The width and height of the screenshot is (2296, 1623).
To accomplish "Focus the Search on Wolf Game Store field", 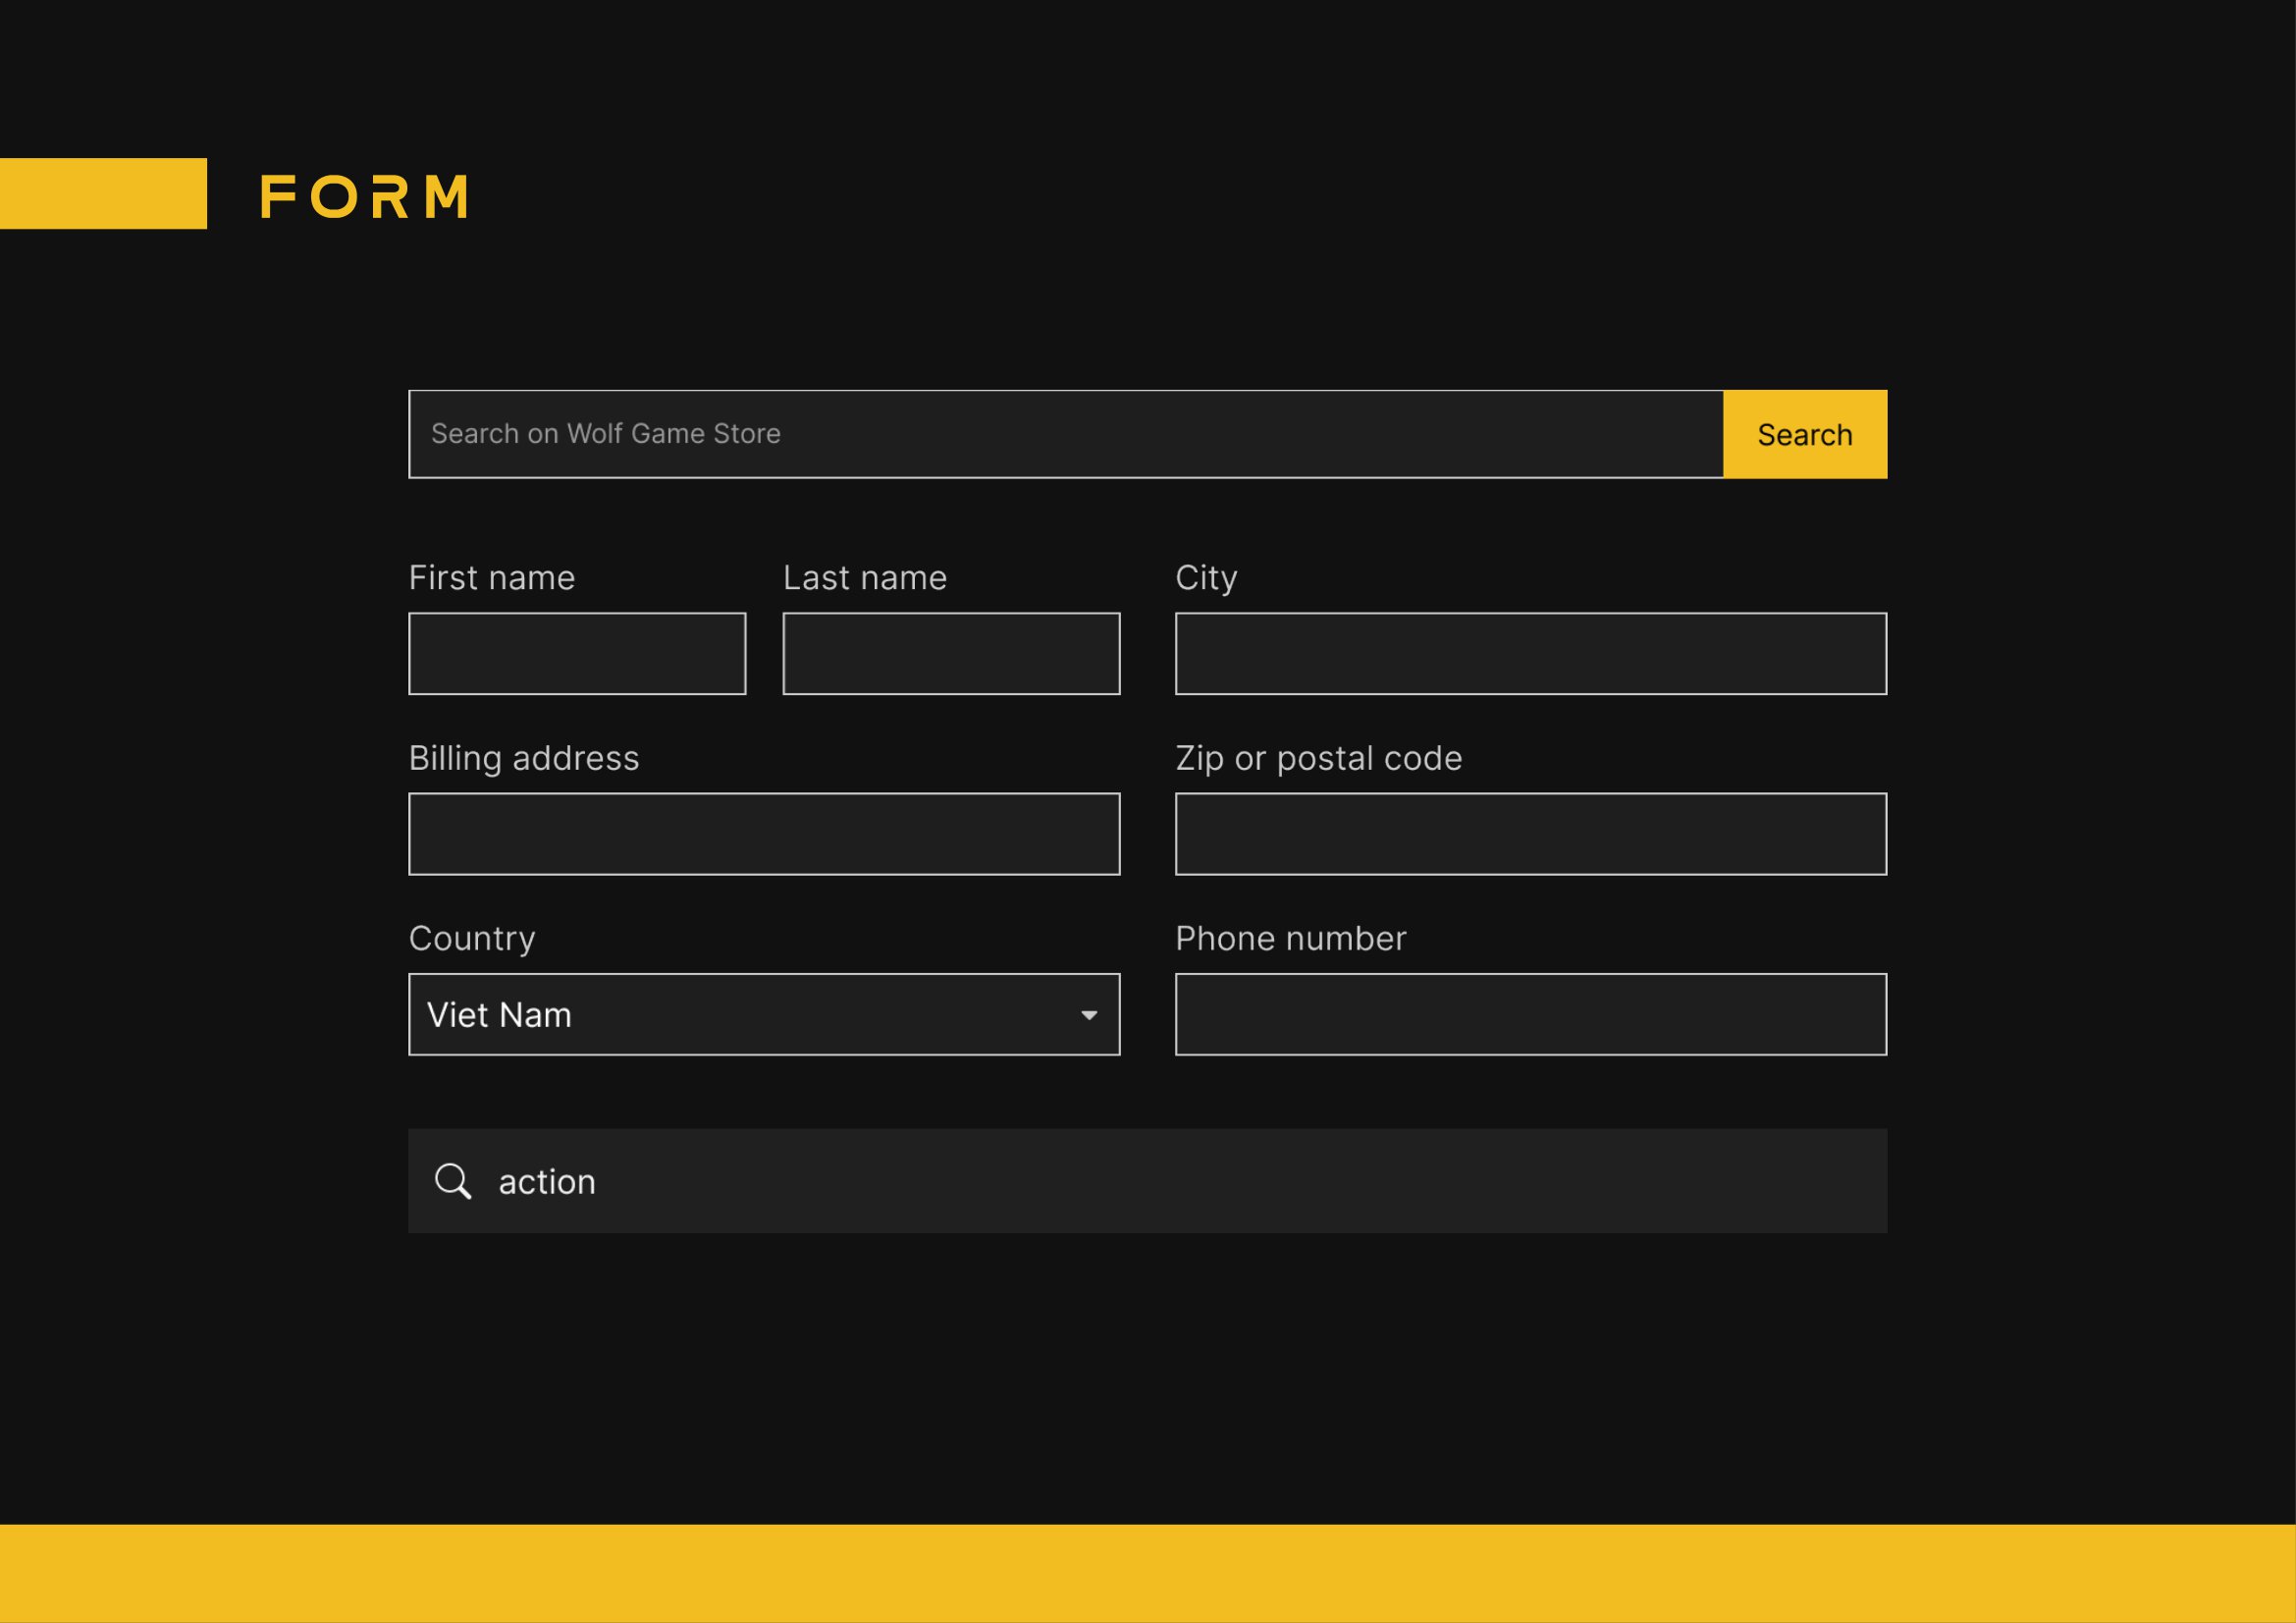I will 1066,434.
